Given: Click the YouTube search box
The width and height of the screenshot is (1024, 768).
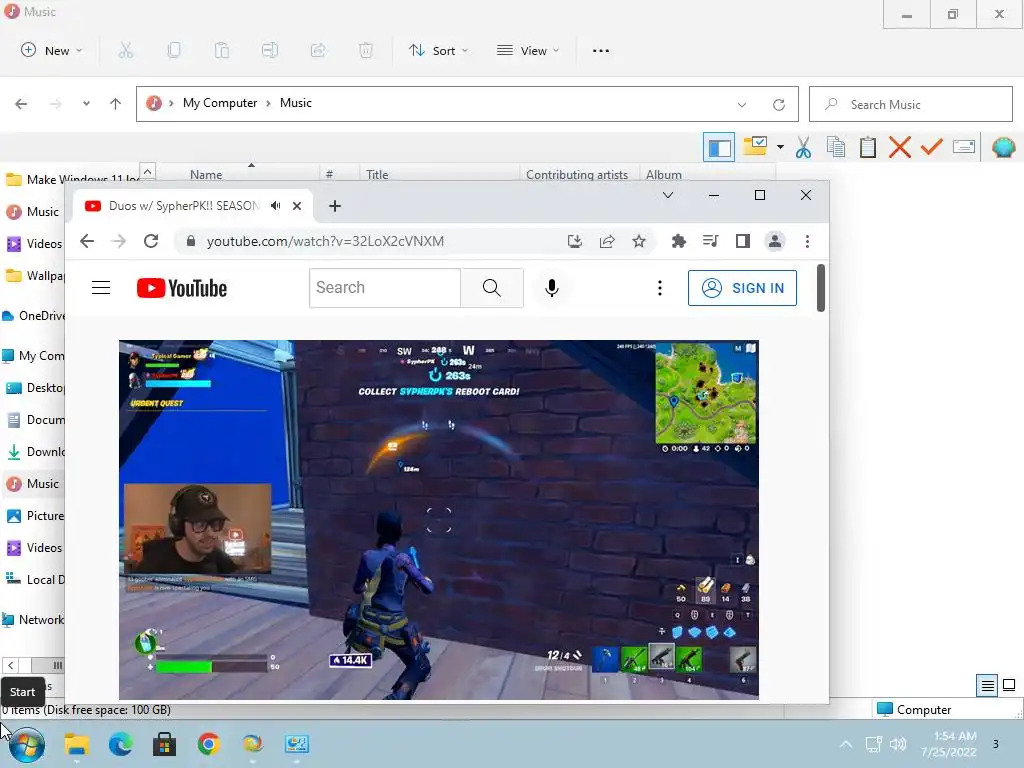Looking at the screenshot, I should coord(385,287).
